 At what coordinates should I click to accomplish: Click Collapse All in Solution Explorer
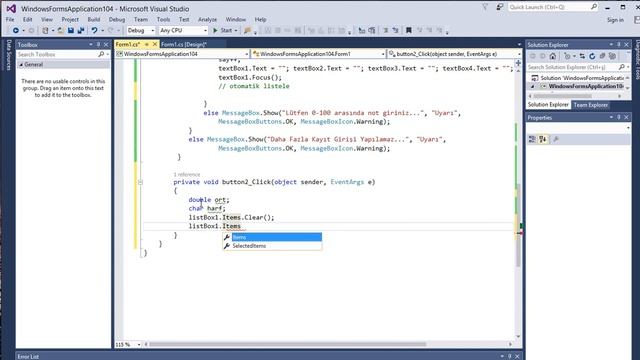[602, 56]
